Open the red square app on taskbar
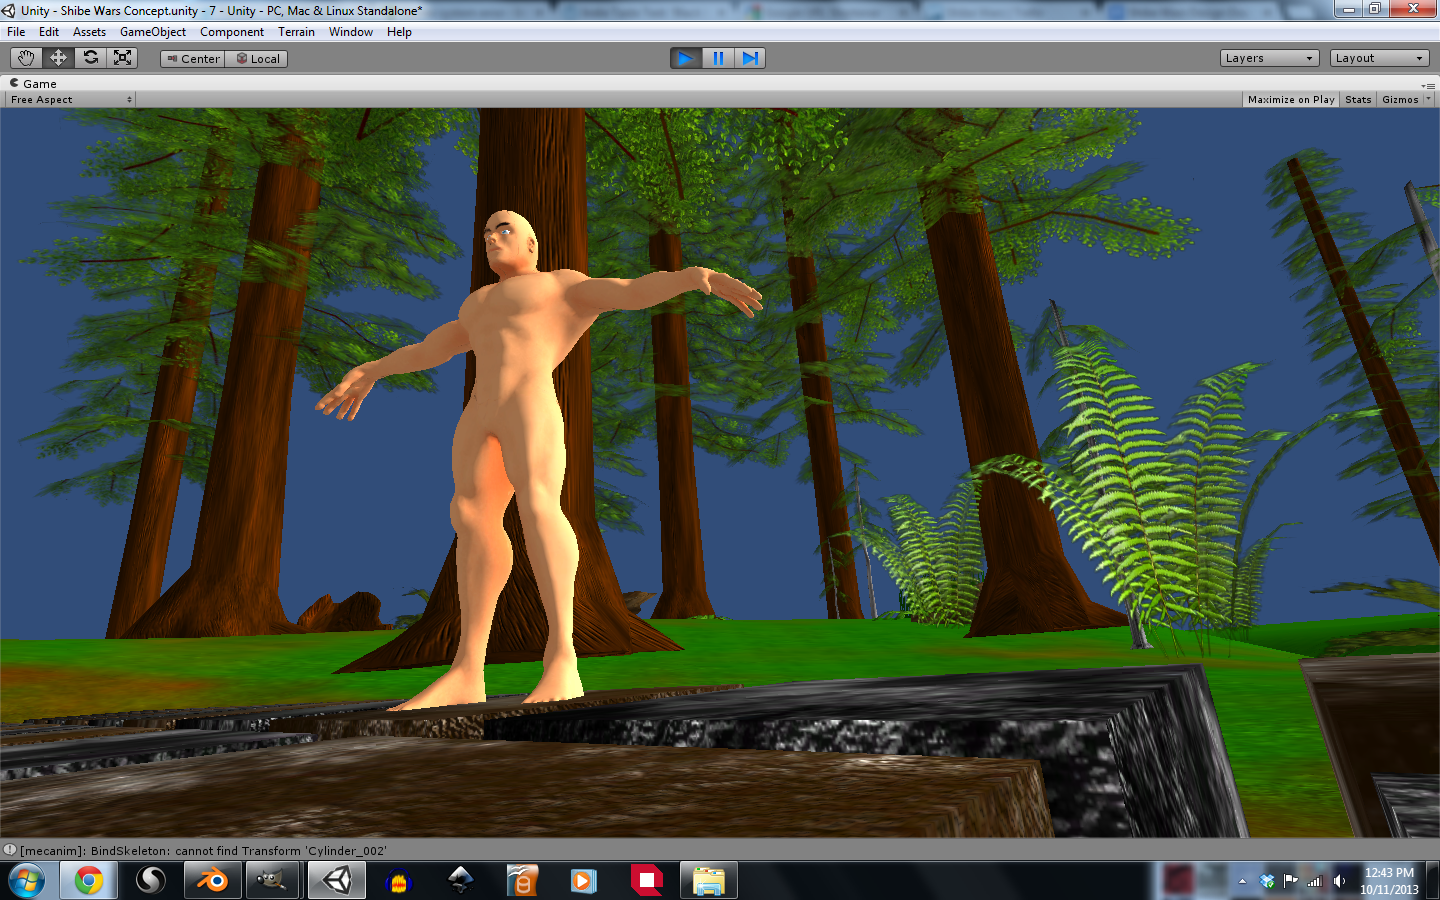Image resolution: width=1440 pixels, height=900 pixels. click(647, 881)
